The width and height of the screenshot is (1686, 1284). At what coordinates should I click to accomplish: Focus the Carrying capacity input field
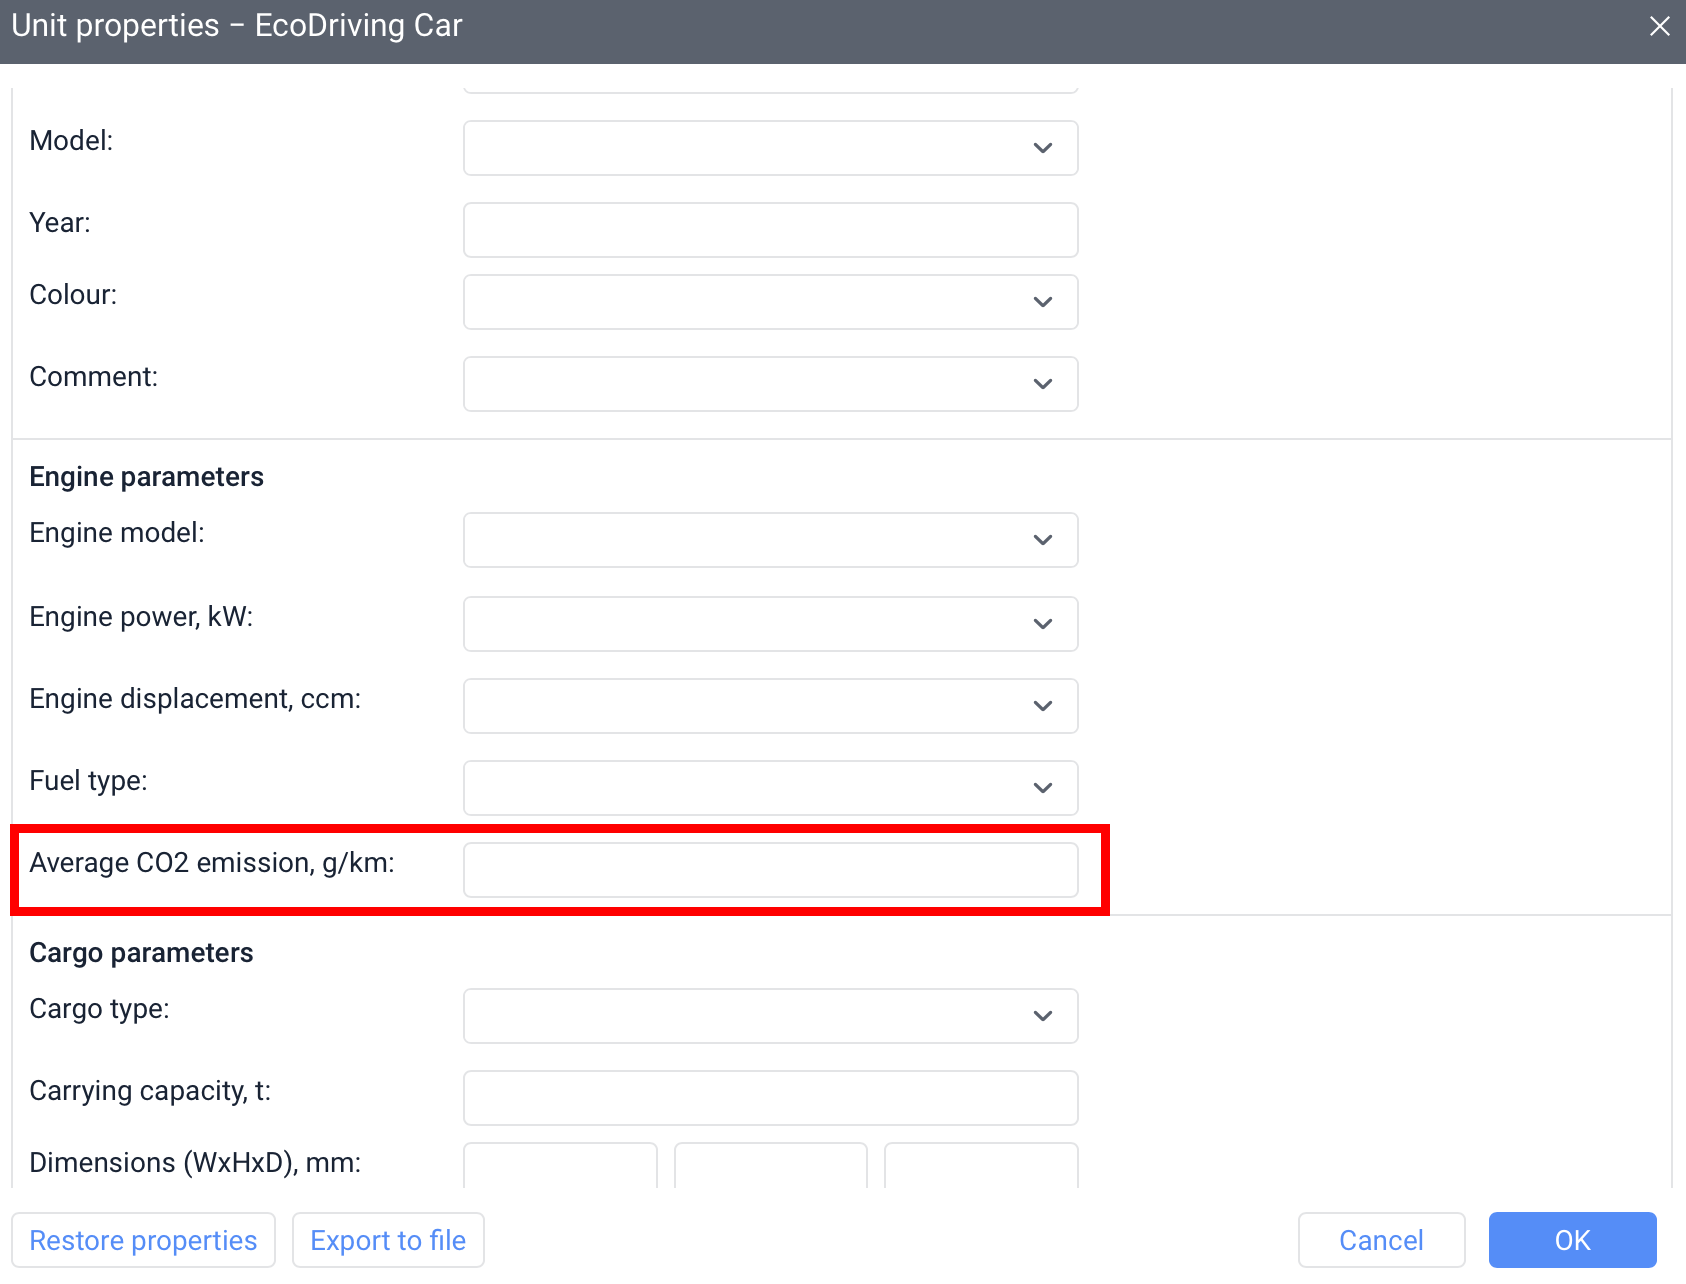point(770,1098)
